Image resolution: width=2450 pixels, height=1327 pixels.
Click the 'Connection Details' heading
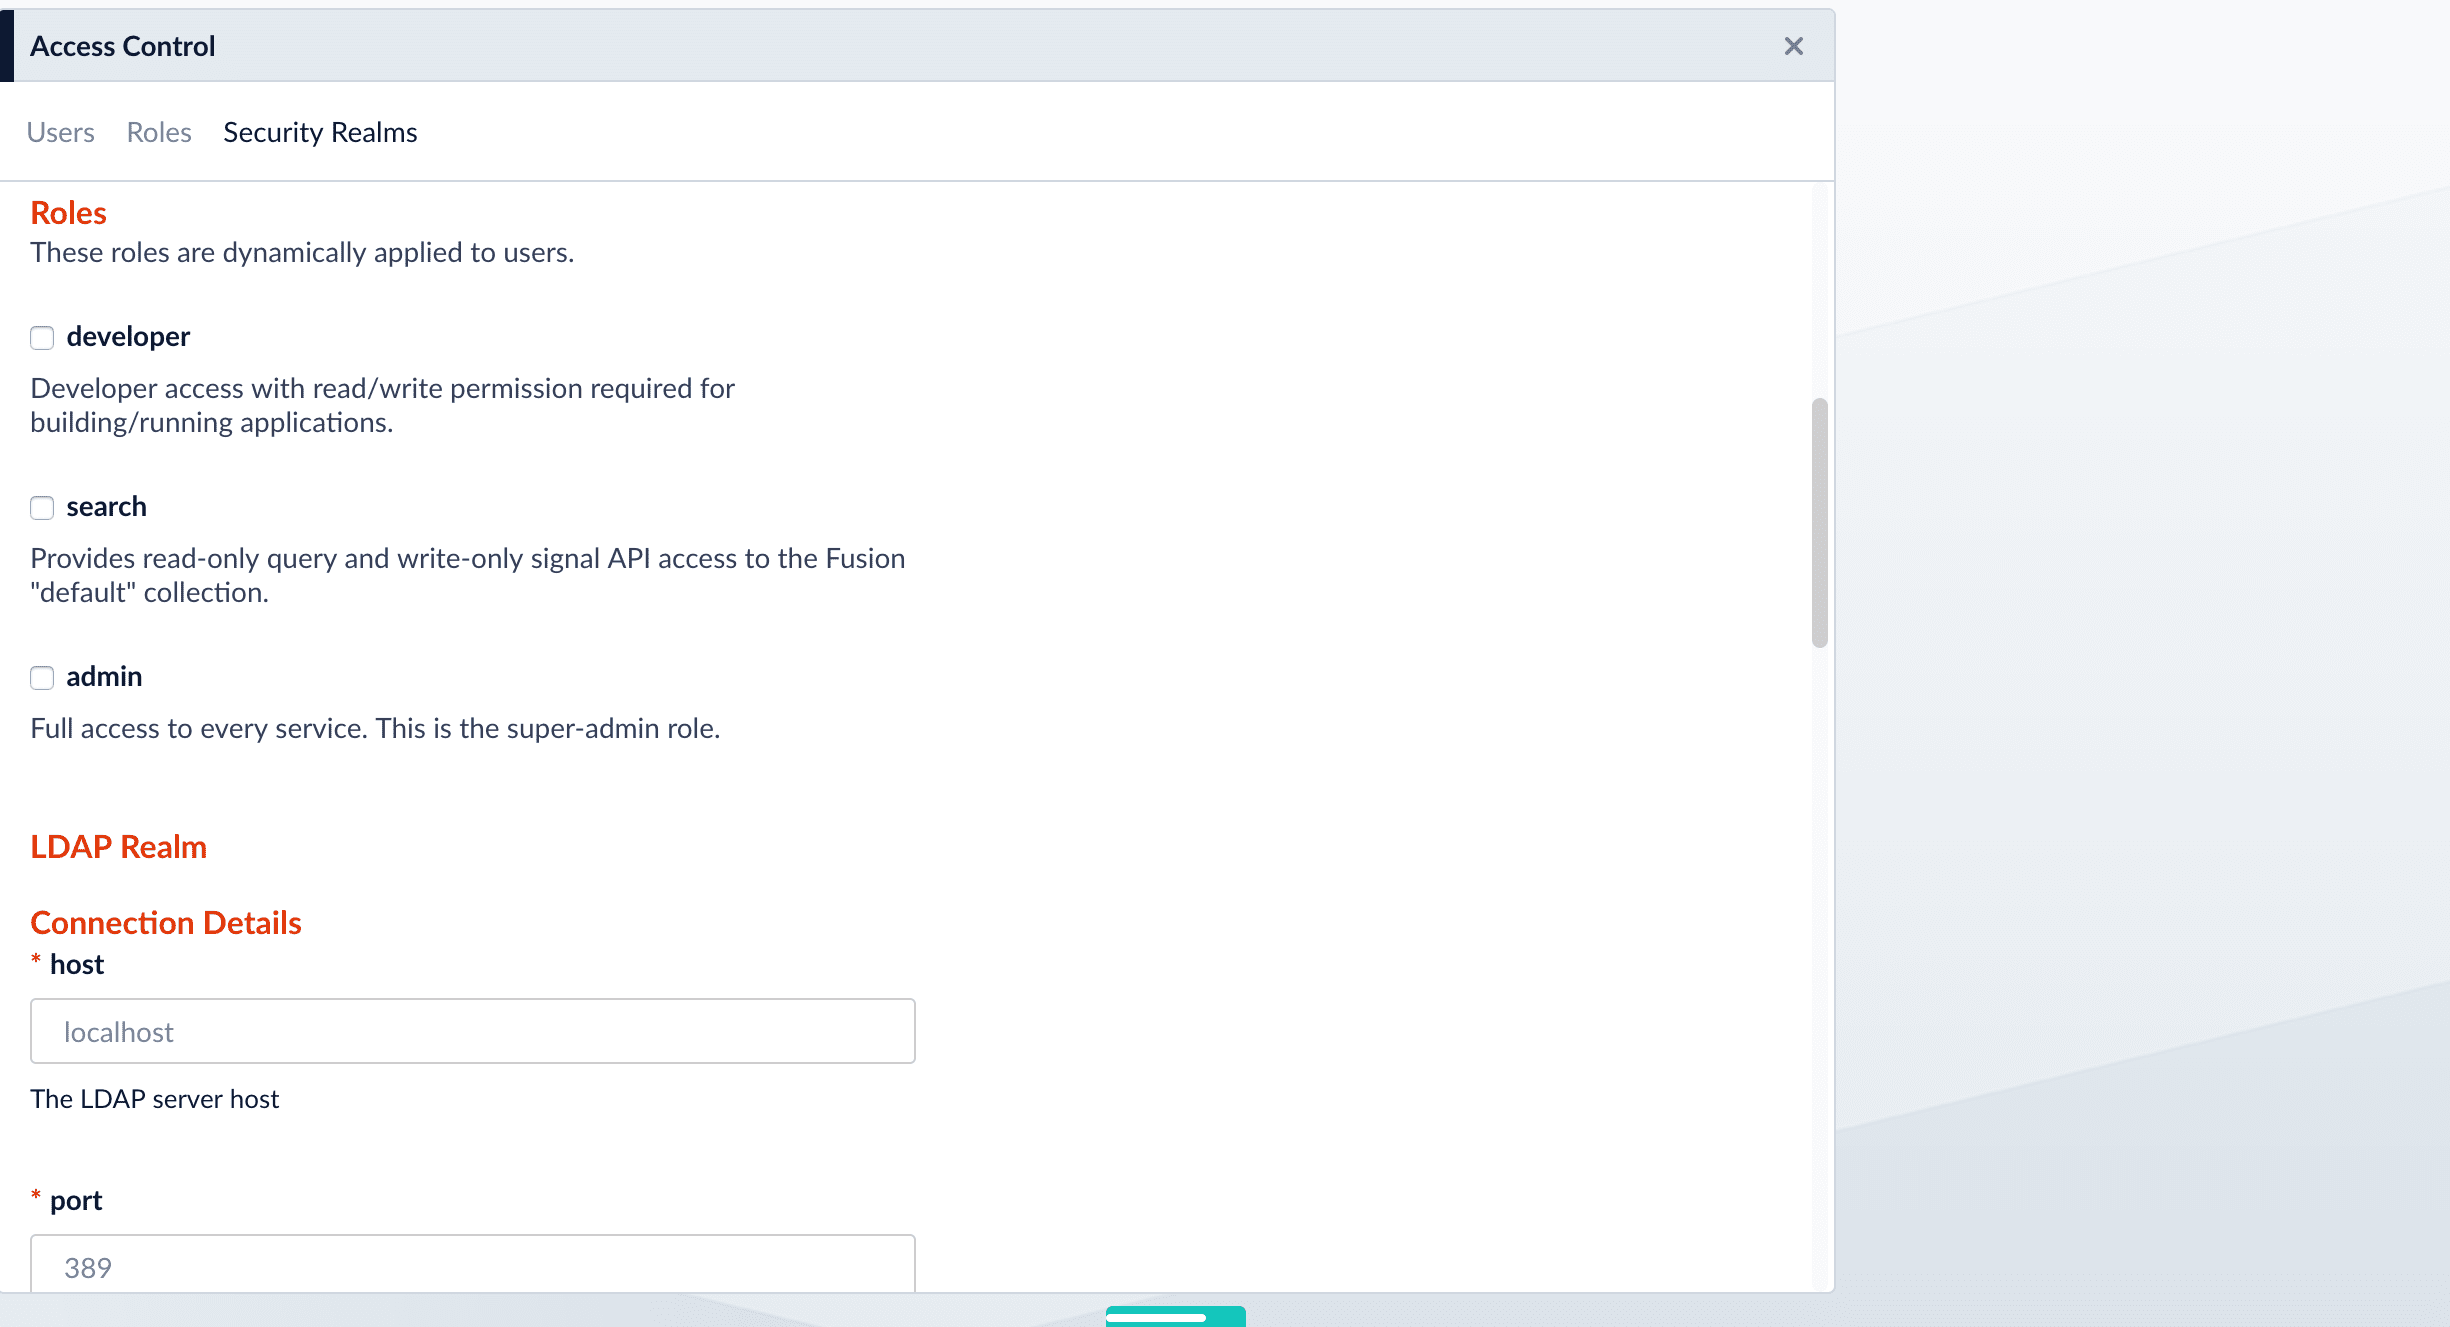tap(166, 923)
